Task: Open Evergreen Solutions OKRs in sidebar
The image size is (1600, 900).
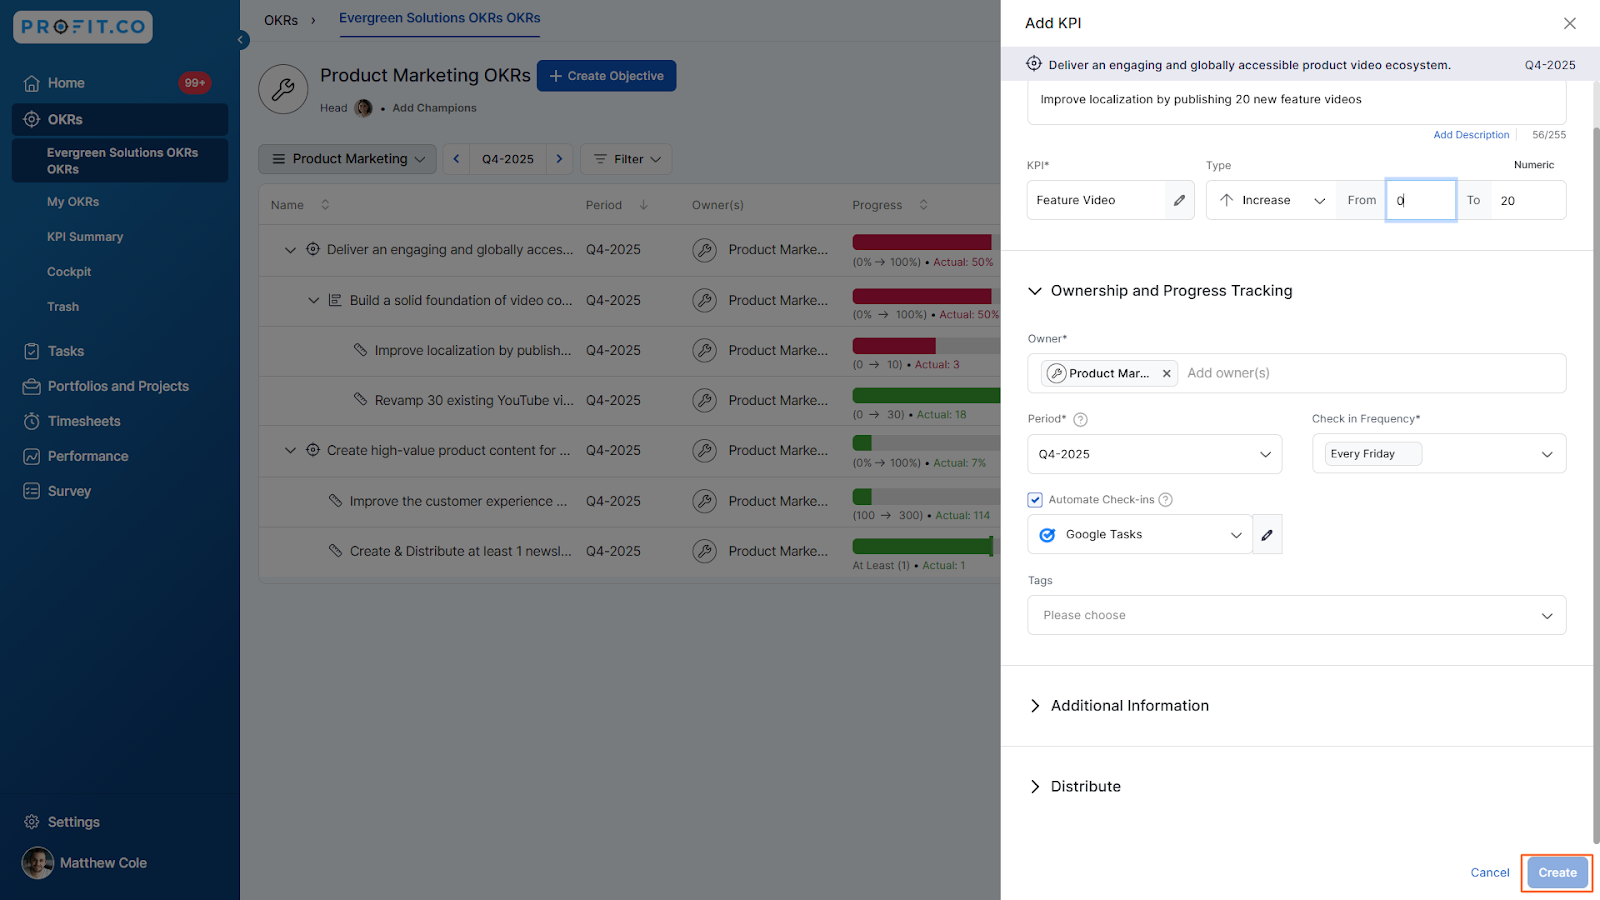Action: [120, 160]
